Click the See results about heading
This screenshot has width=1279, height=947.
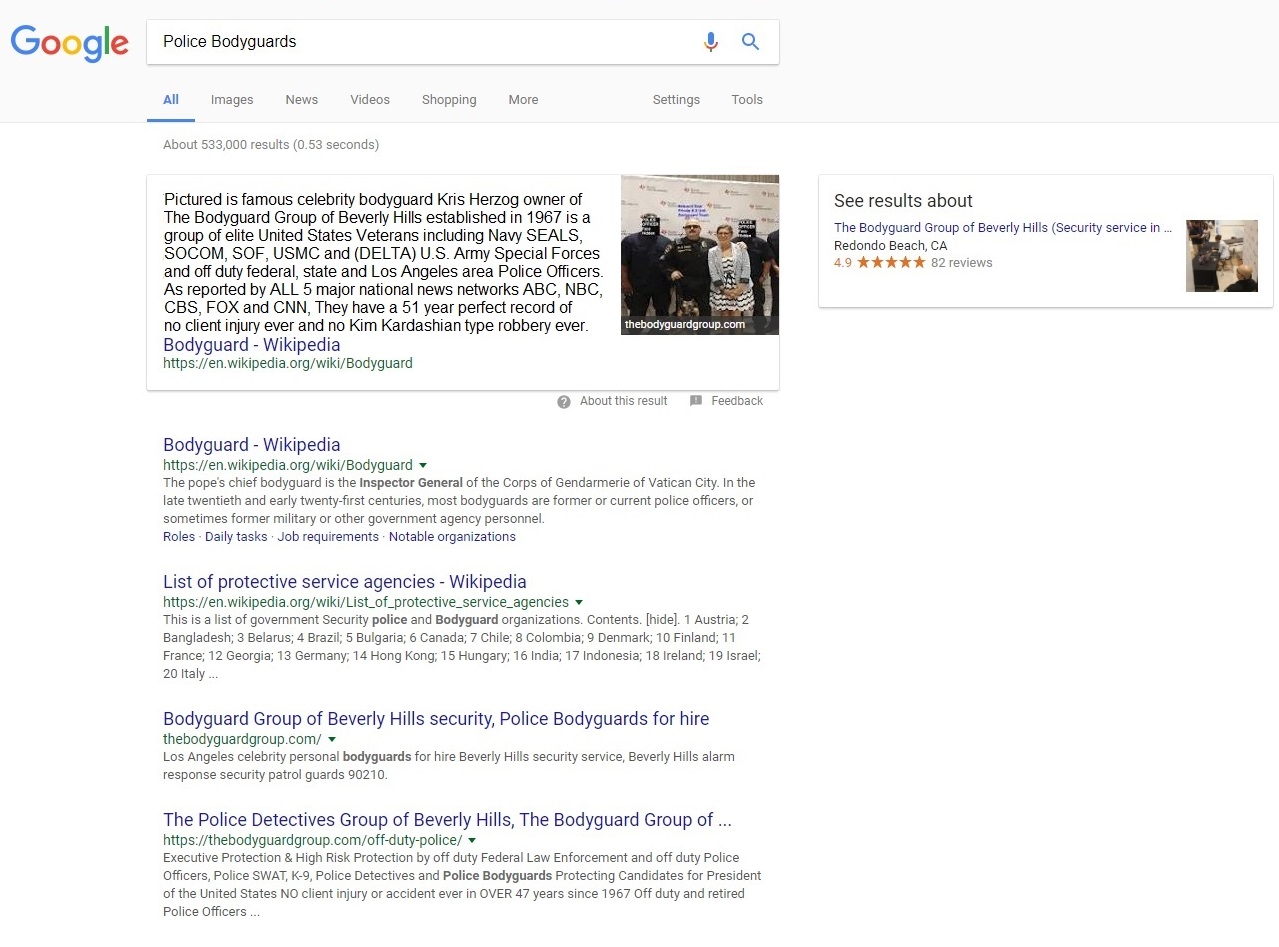903,201
